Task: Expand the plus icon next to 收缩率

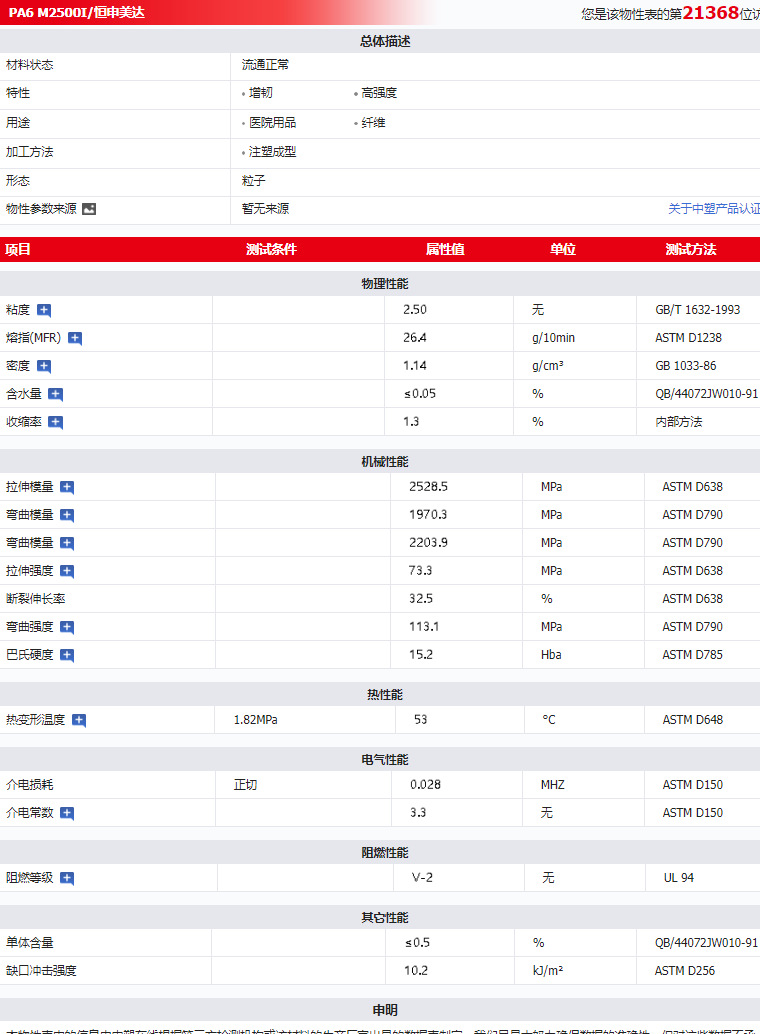Action: (x=56, y=422)
